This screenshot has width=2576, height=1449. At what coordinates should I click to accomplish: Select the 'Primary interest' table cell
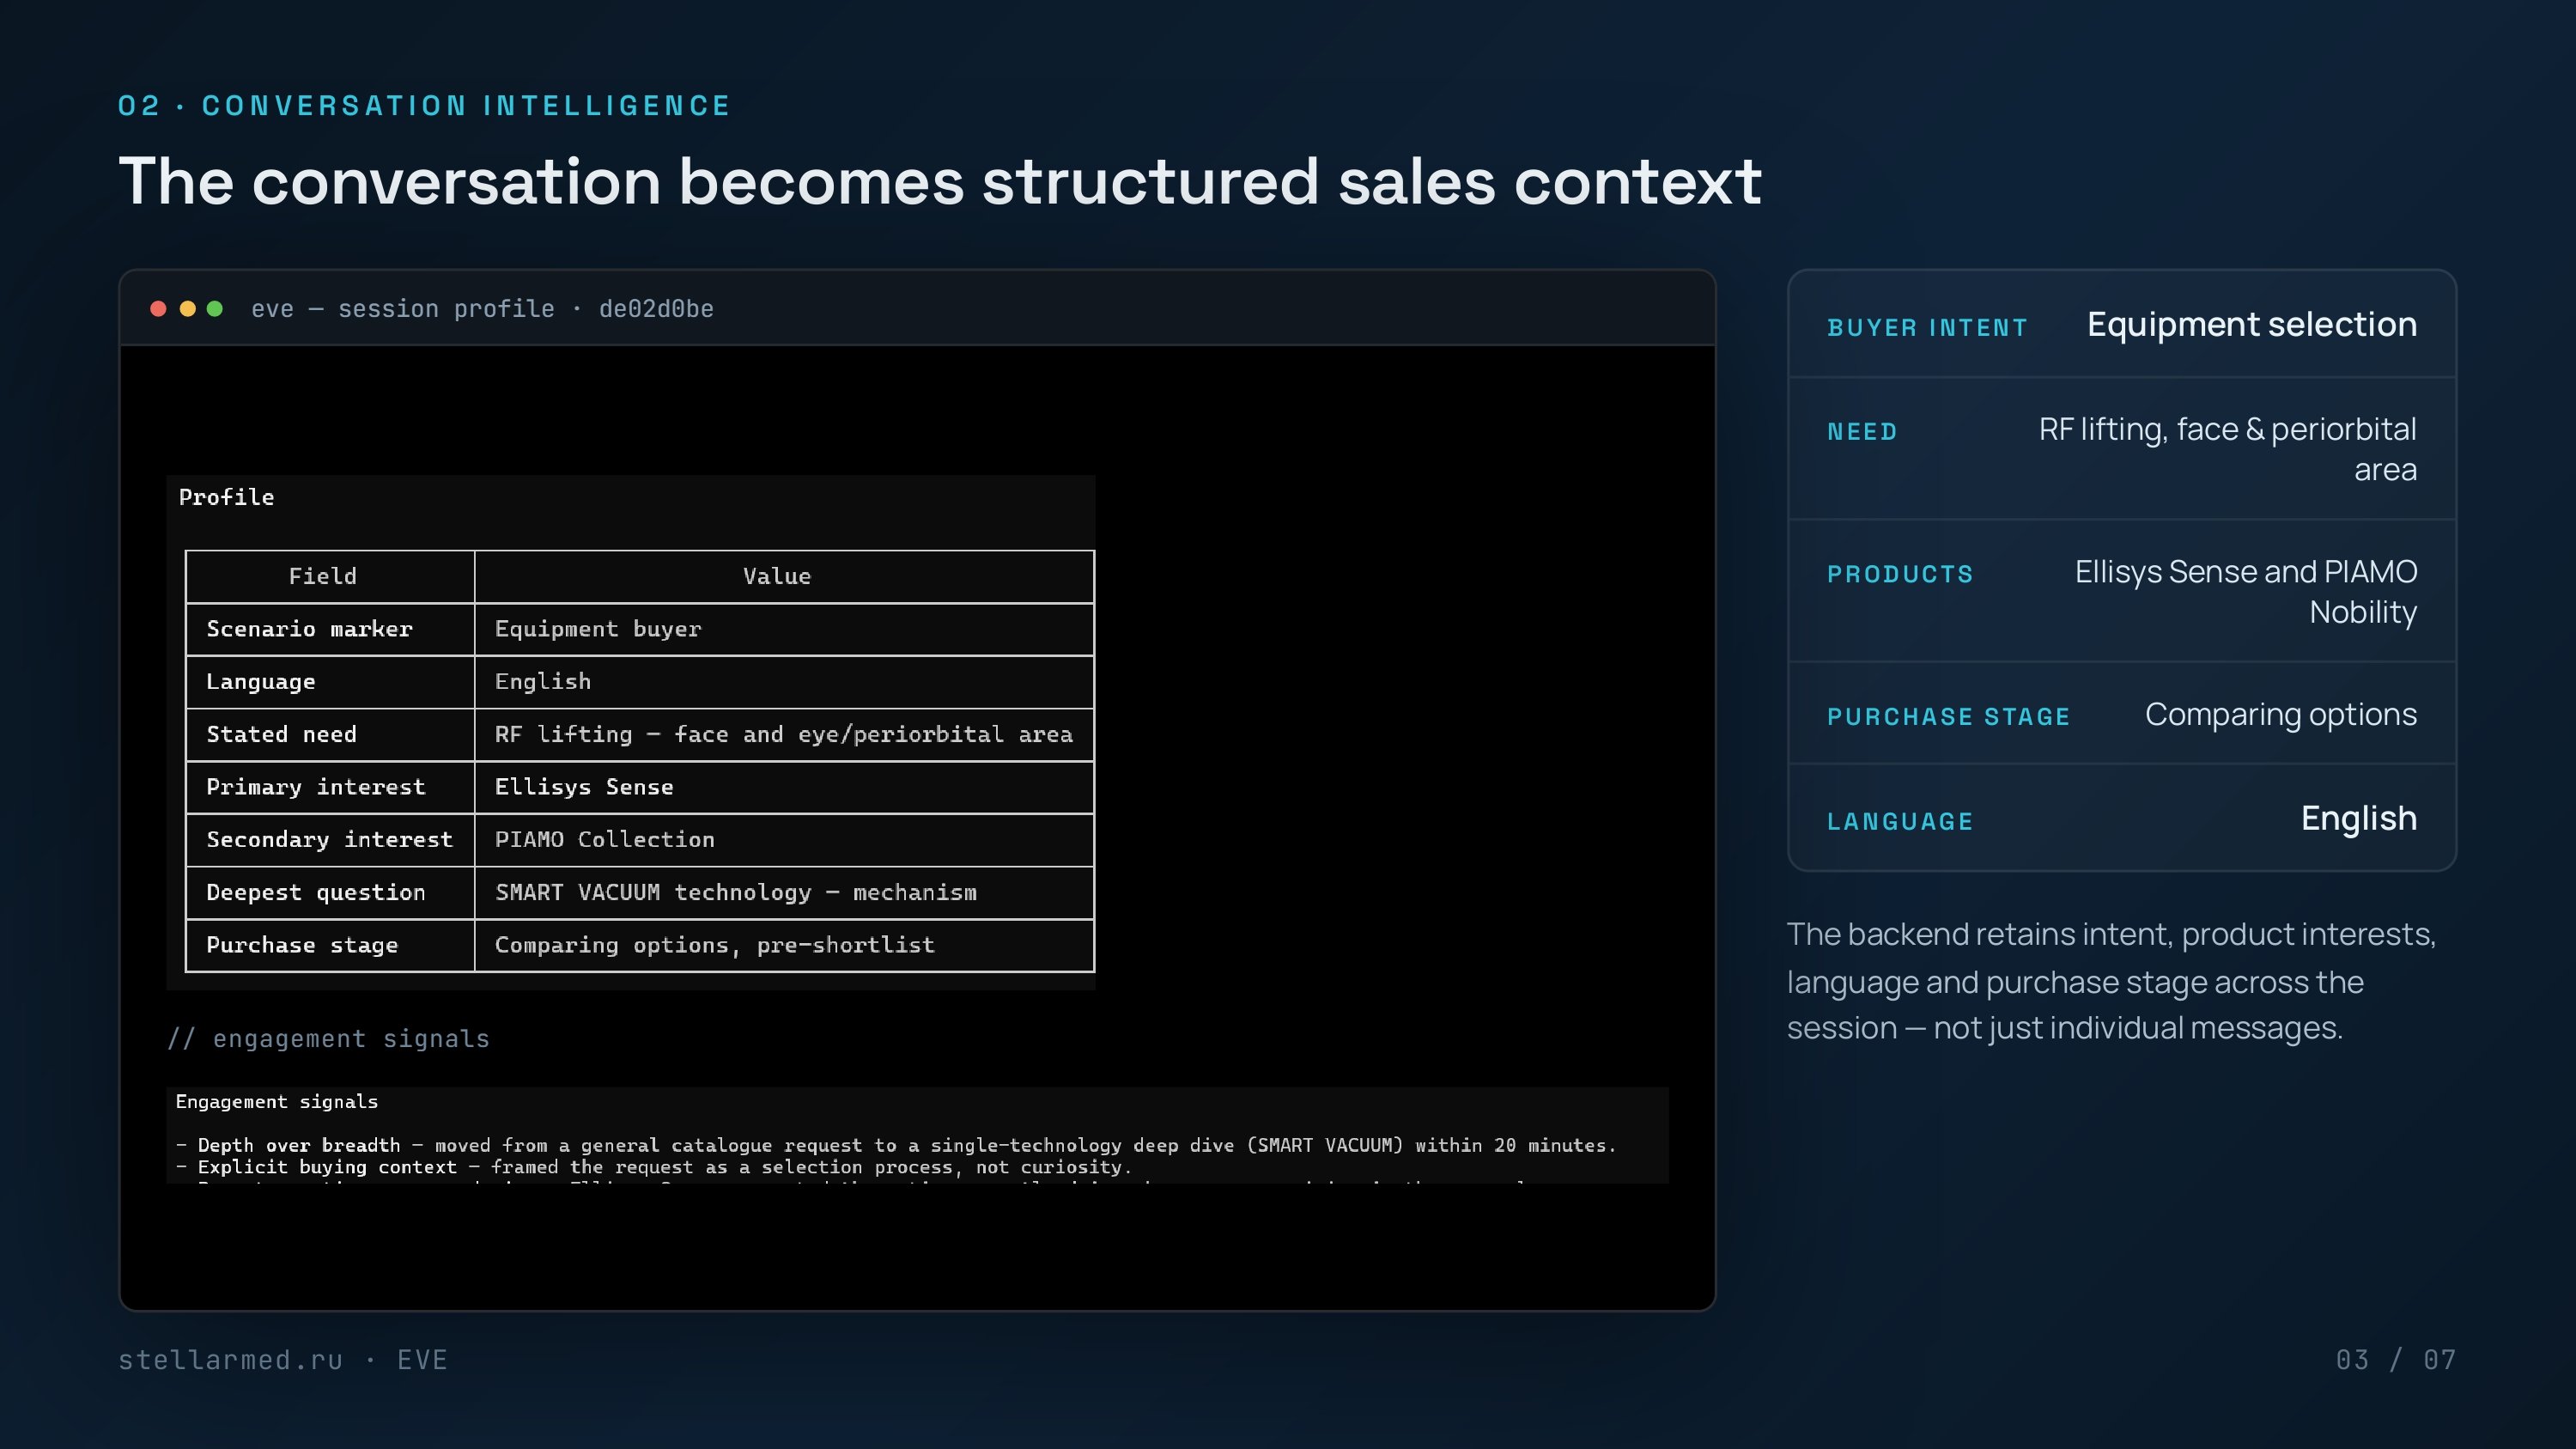click(330, 787)
